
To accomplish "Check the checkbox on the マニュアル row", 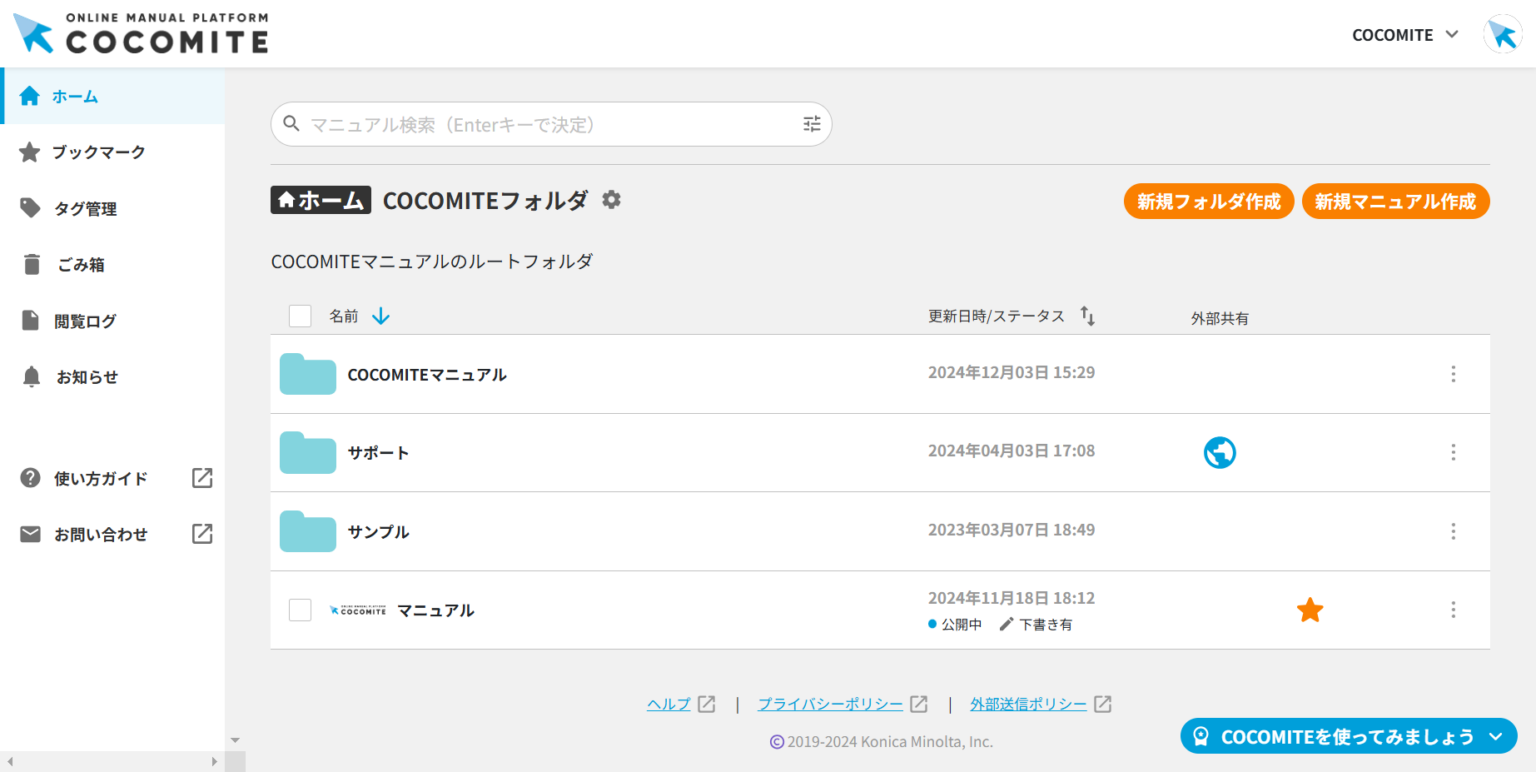I will [x=300, y=609].
